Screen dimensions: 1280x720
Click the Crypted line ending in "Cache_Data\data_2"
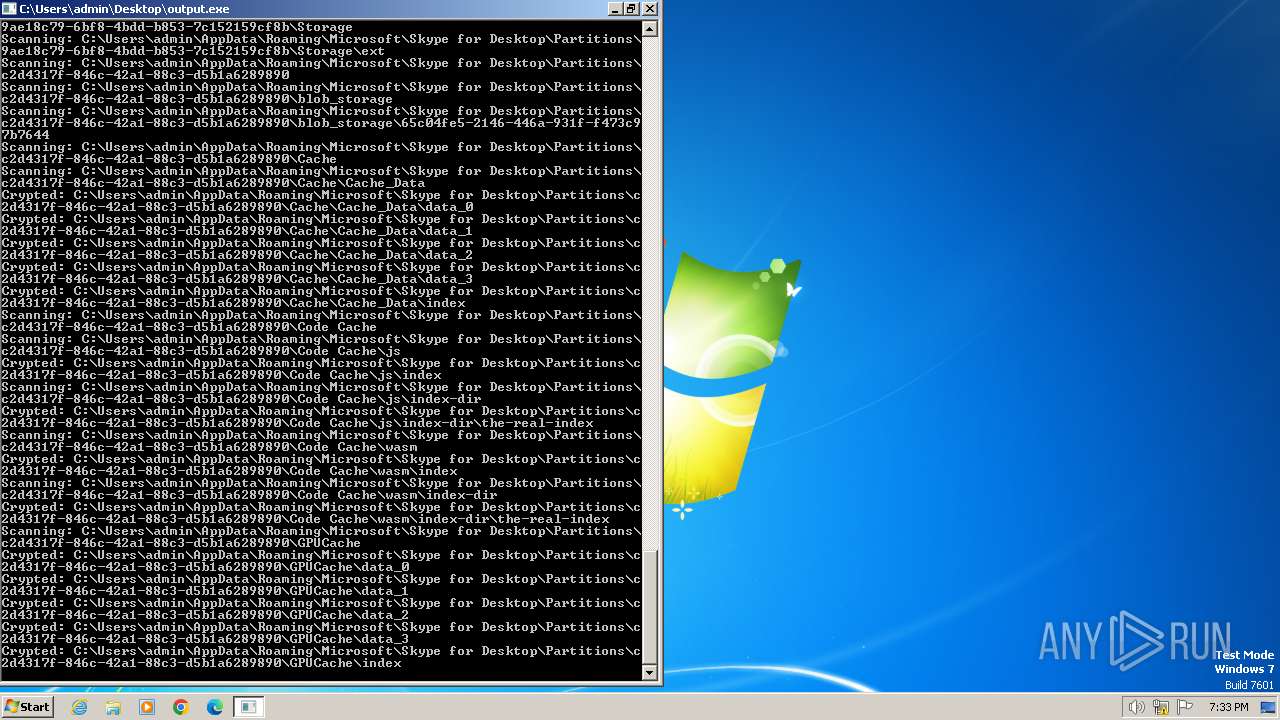pyautogui.click(x=321, y=249)
